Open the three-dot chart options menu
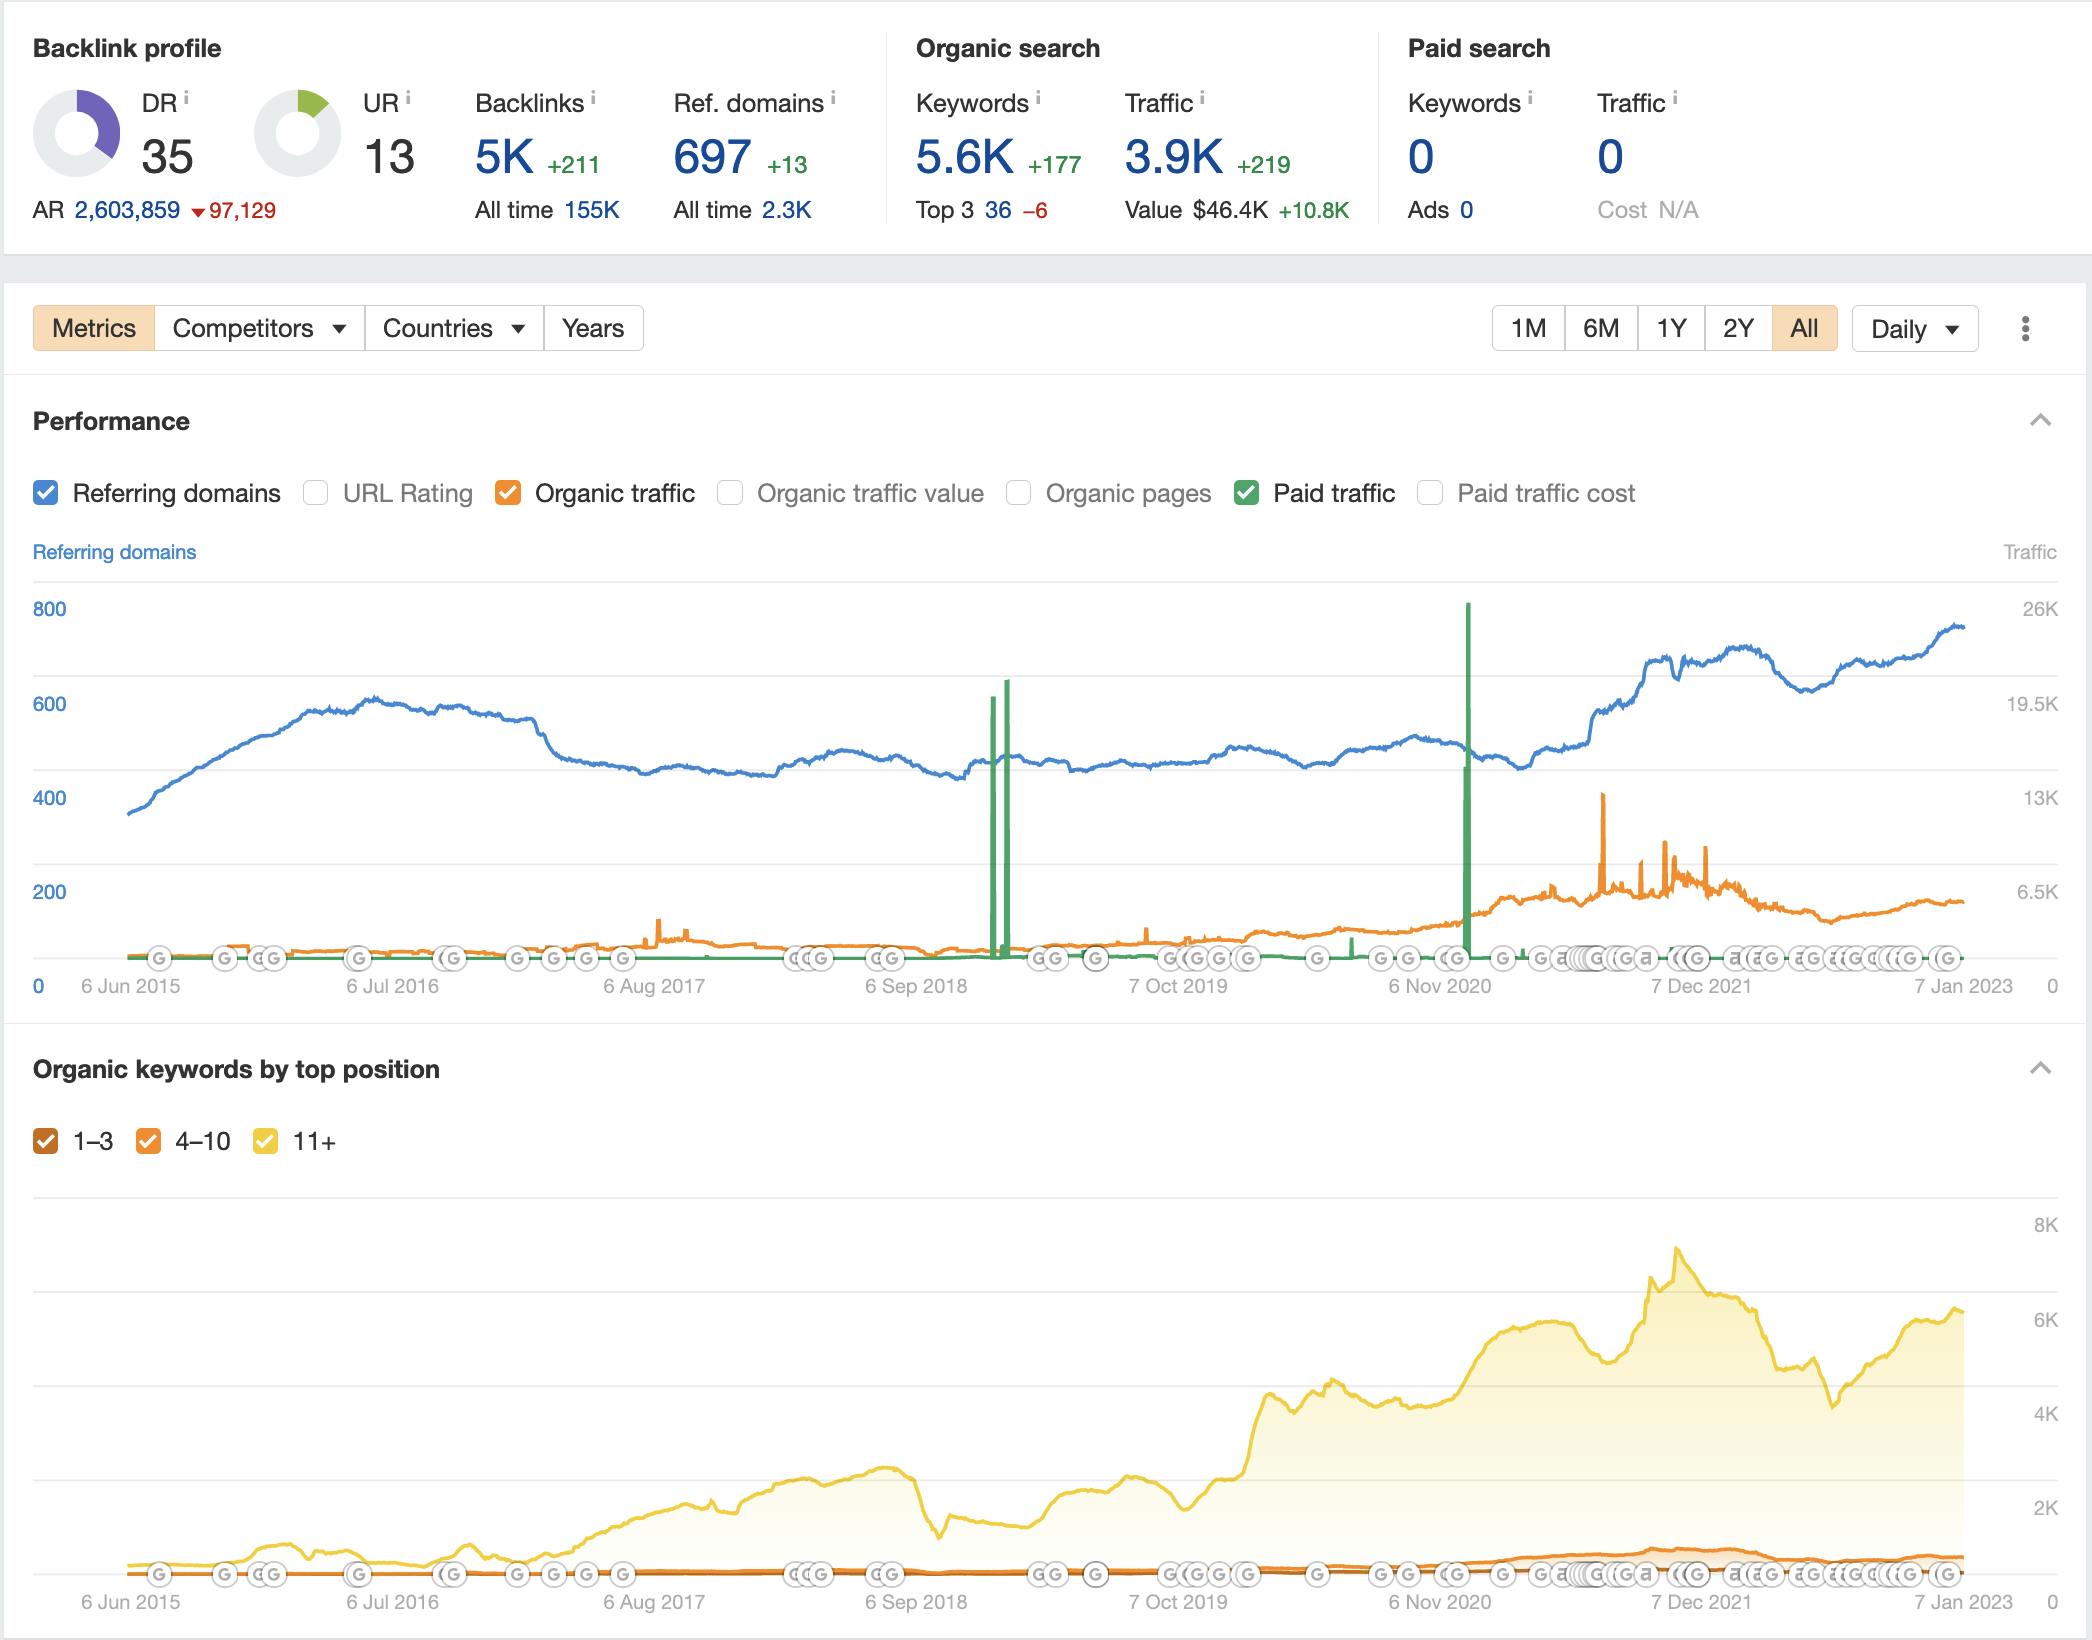Image resolution: width=2092 pixels, height=1640 pixels. click(2025, 329)
